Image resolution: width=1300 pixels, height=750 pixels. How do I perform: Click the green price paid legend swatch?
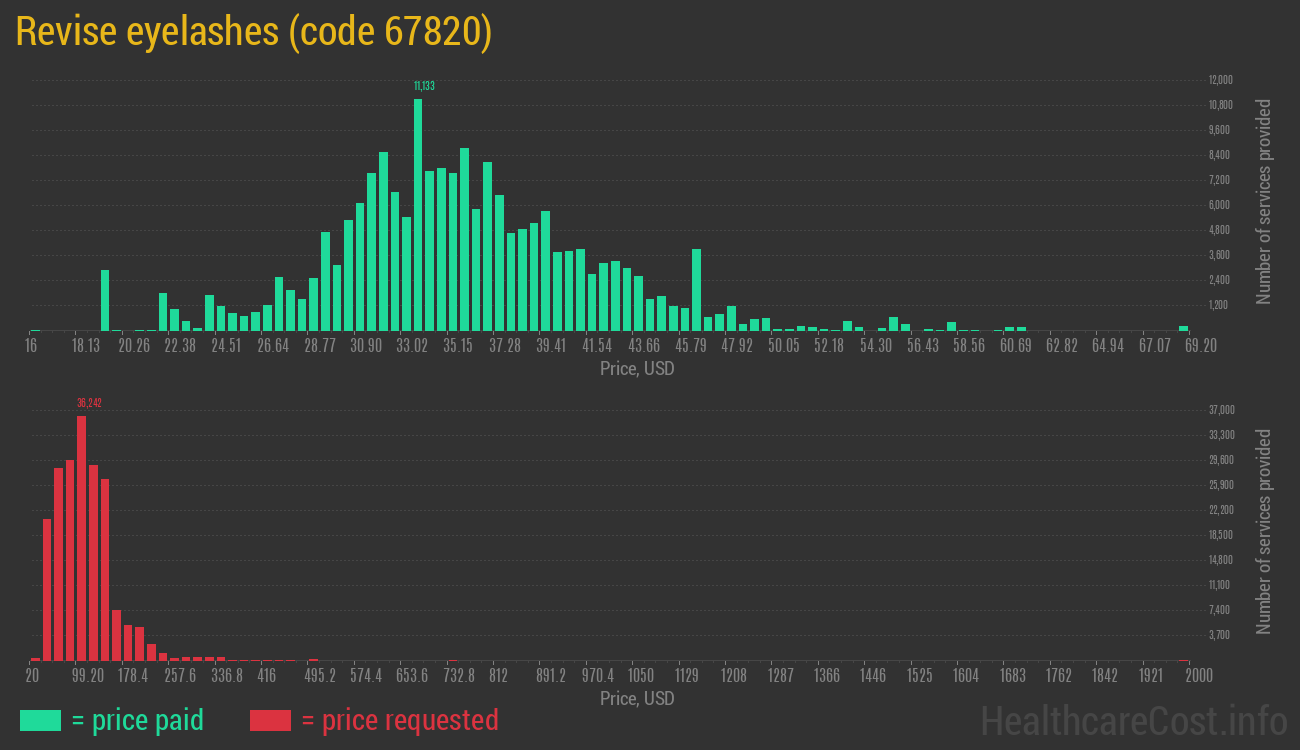coord(40,720)
